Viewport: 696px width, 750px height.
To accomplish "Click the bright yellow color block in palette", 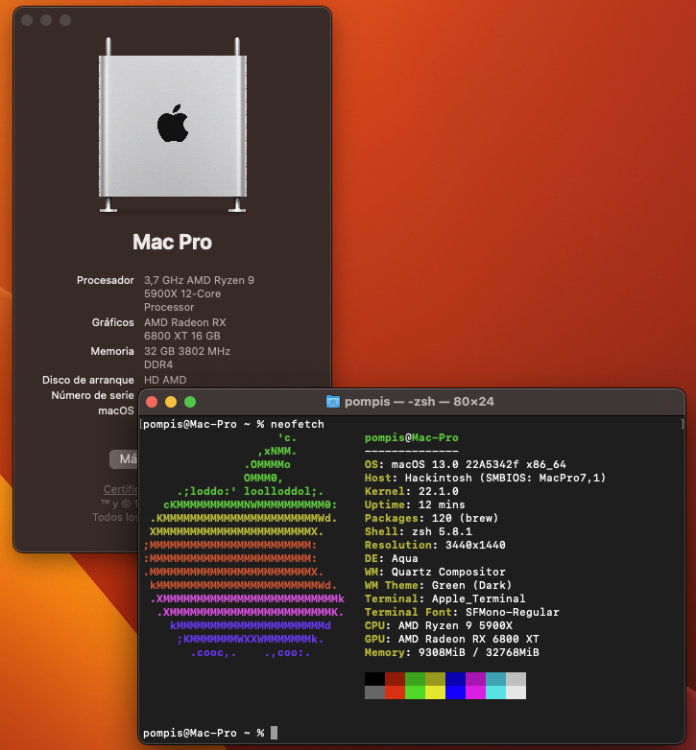I will [435, 692].
